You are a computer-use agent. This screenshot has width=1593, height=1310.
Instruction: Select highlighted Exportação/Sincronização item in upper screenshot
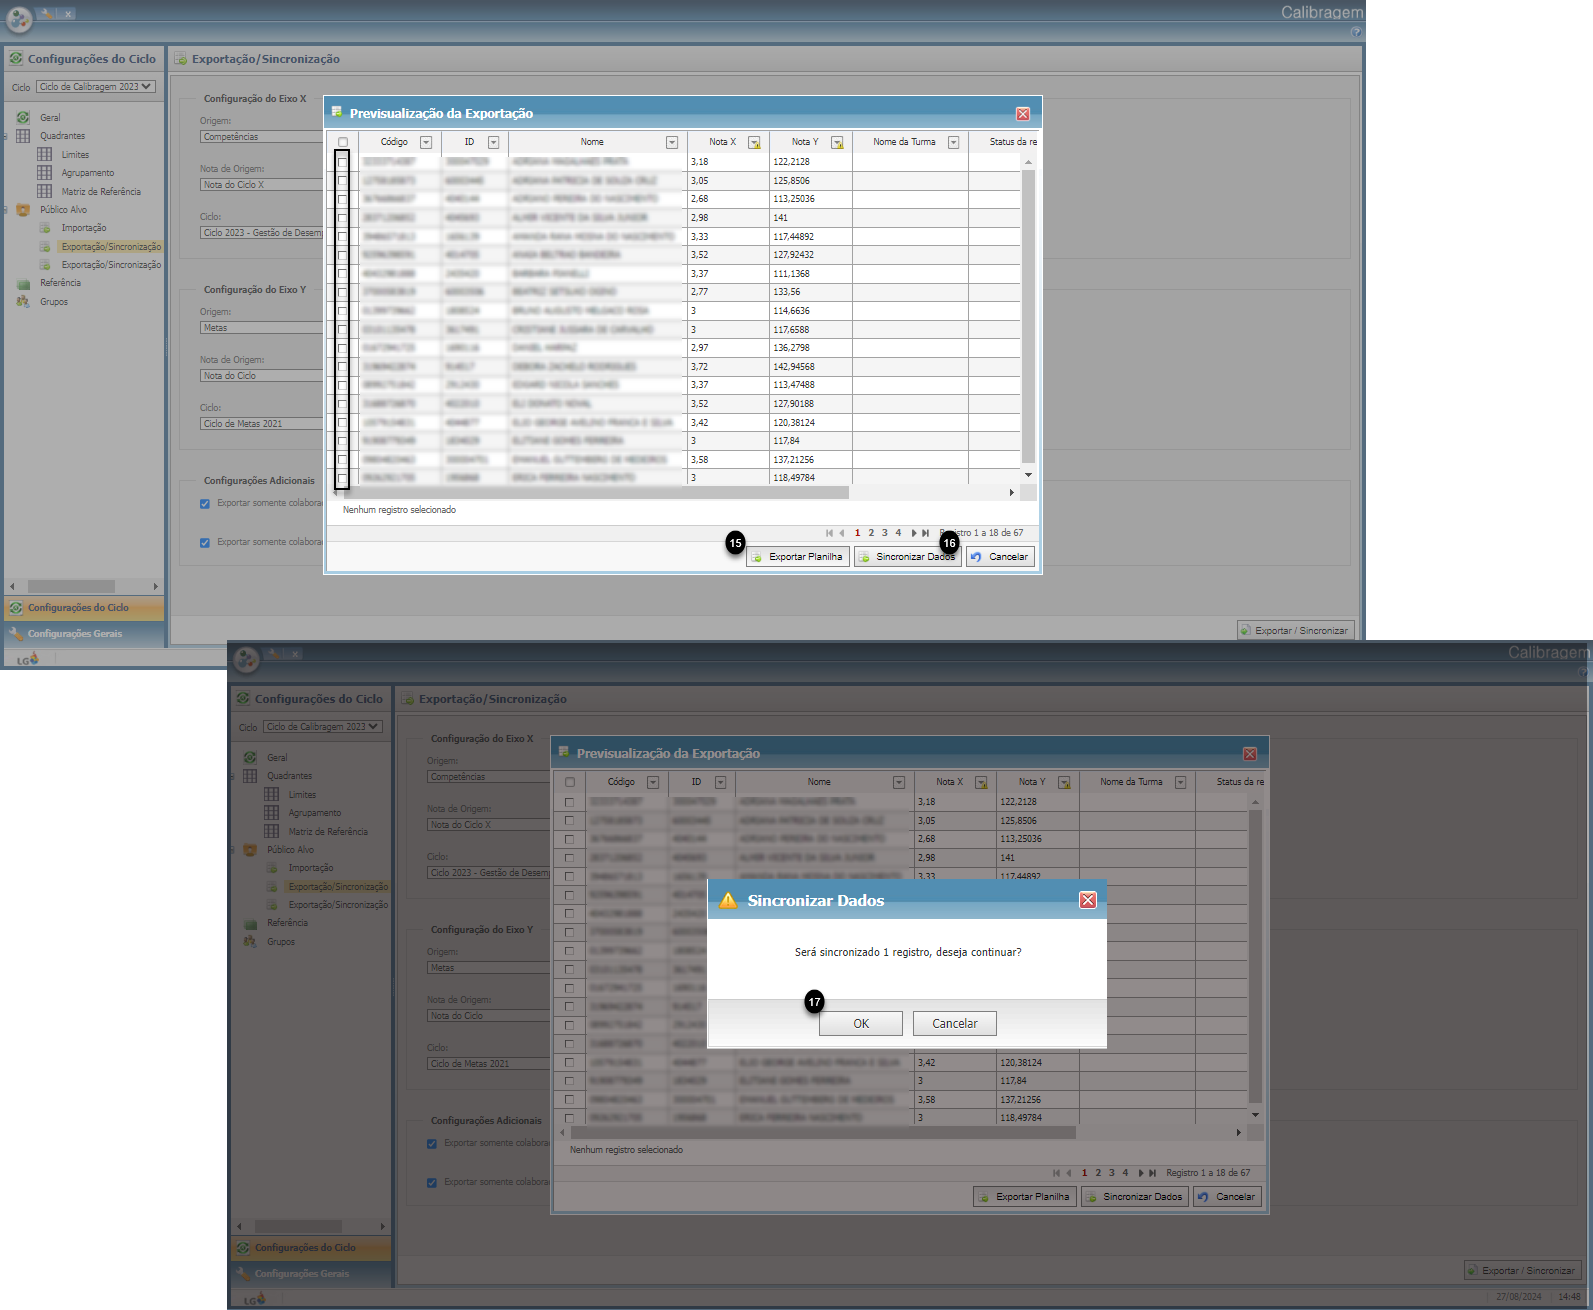(x=111, y=246)
